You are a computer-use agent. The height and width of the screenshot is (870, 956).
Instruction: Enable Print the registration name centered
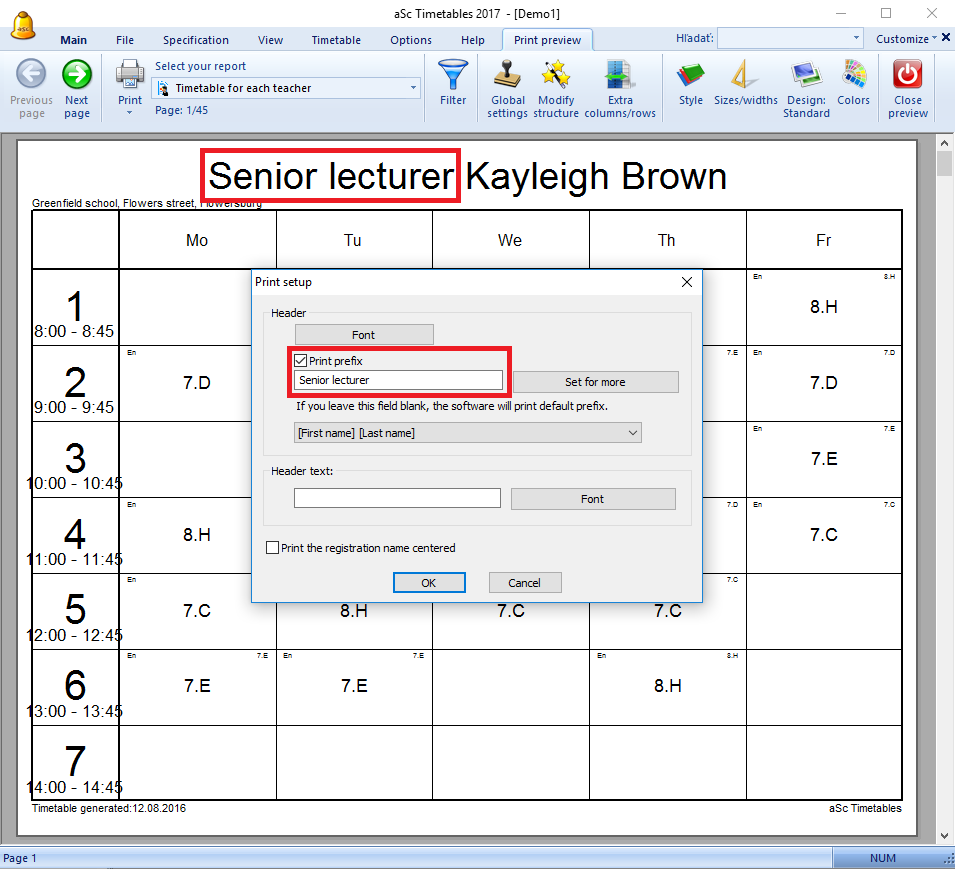(x=273, y=548)
